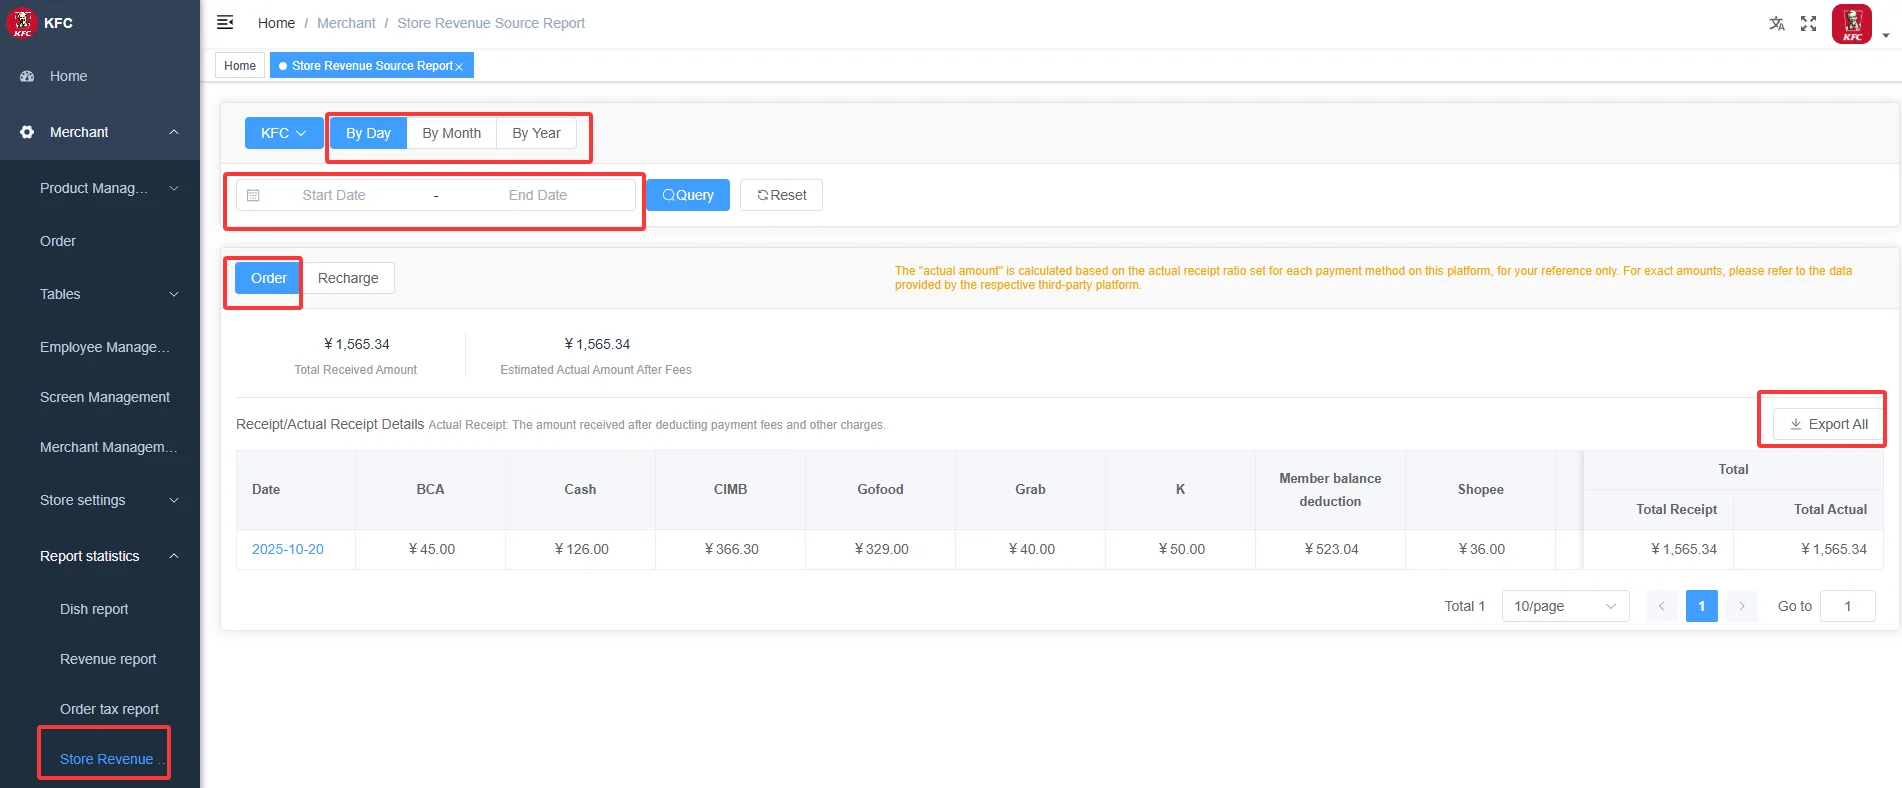
Task: Open the KFC store selector dropdown
Action: (x=284, y=133)
